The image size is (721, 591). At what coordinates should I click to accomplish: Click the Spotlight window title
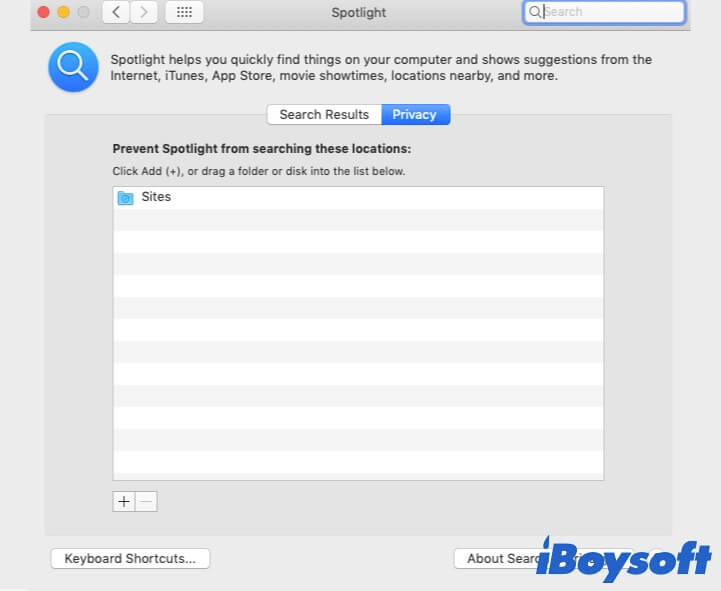(x=358, y=13)
